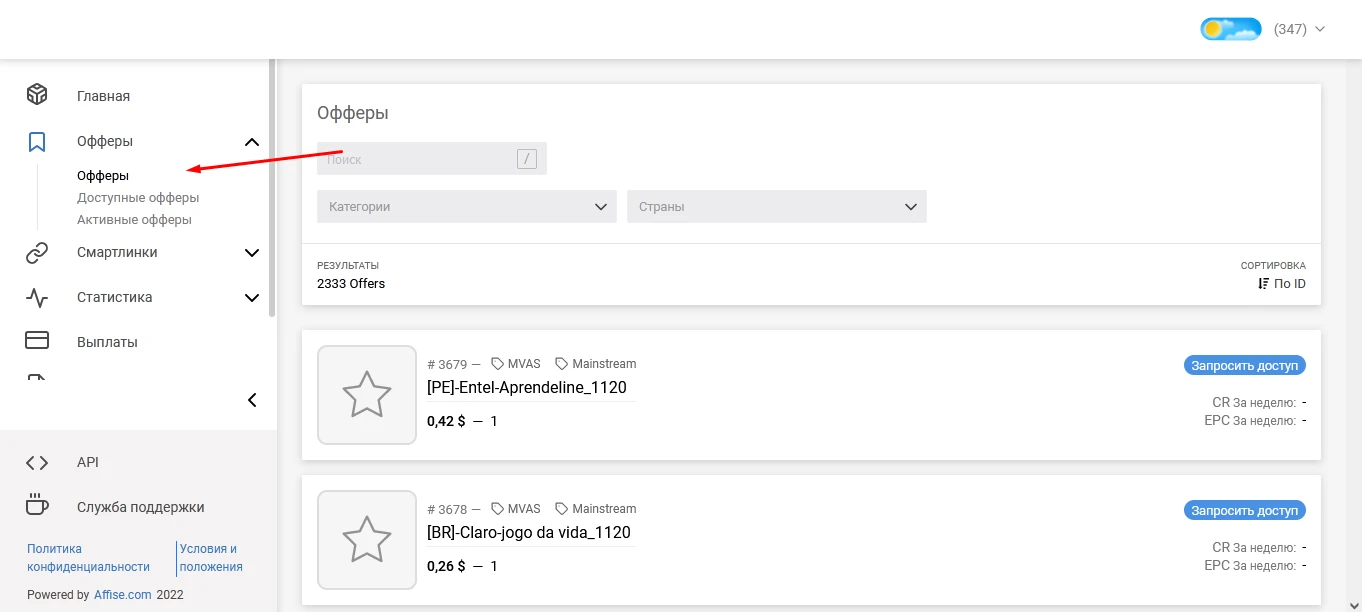Click star placeholder of offer 3679
Image resolution: width=1362 pixels, height=612 pixels.
click(x=367, y=395)
